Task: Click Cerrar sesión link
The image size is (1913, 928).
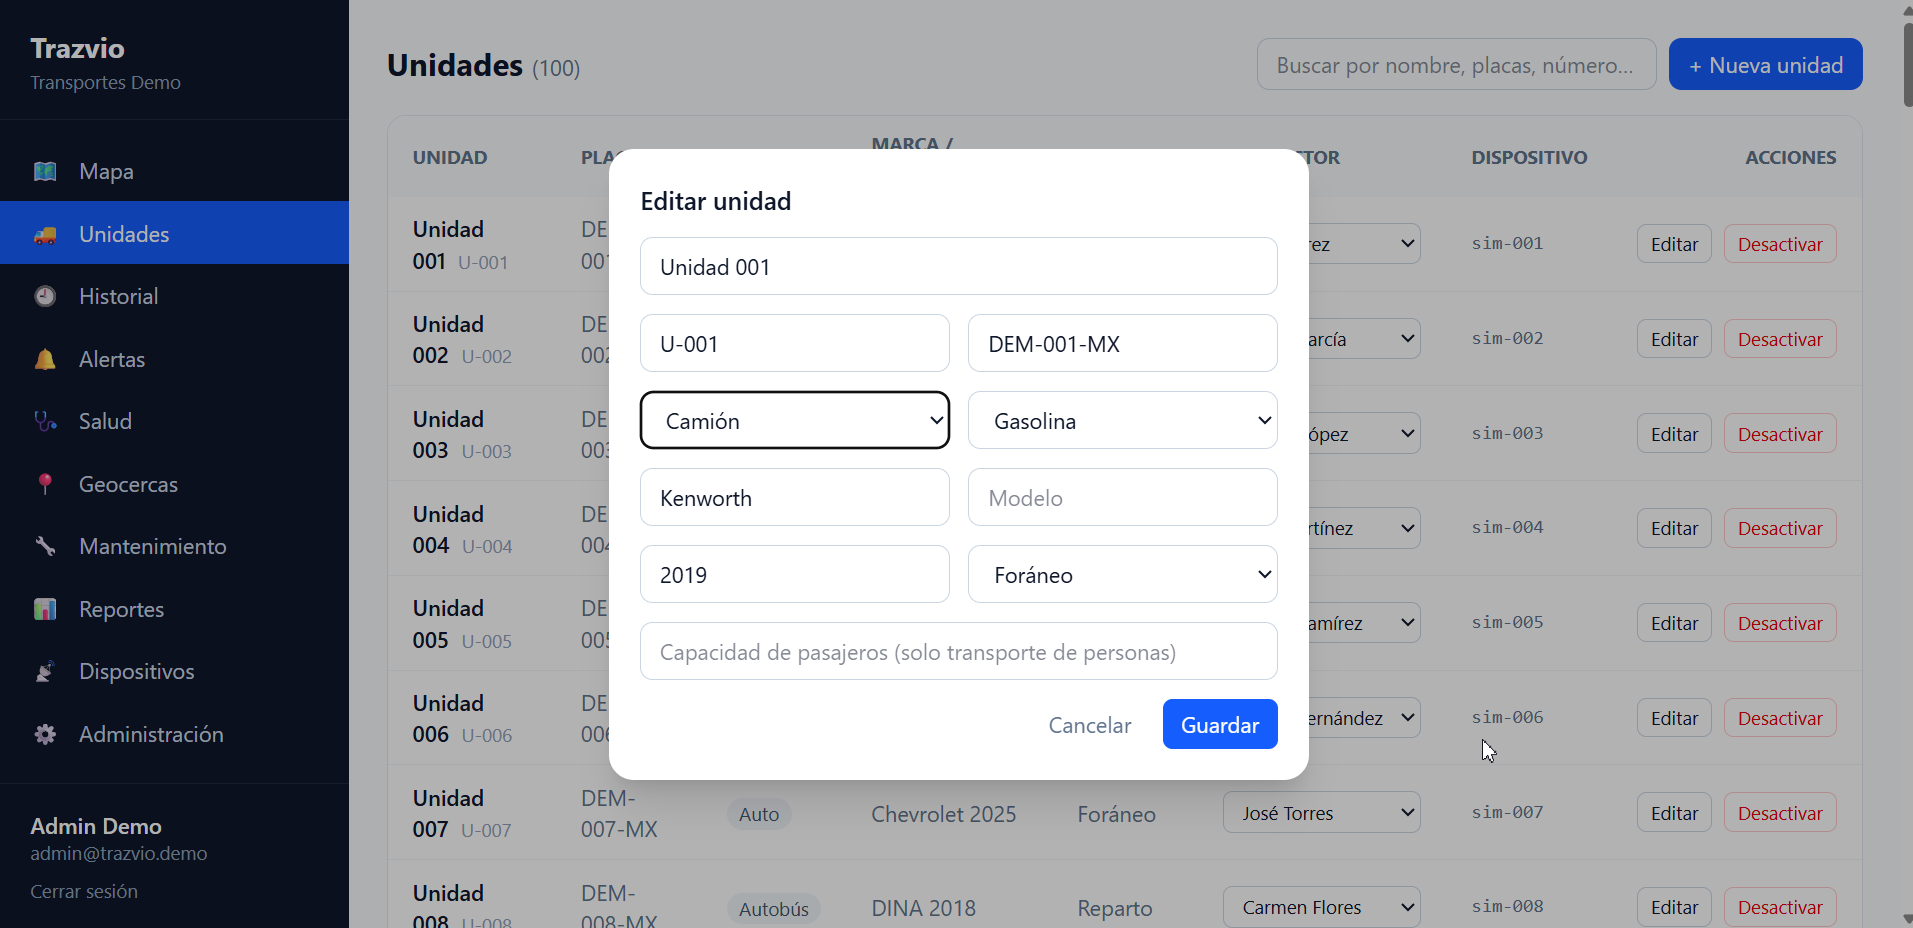Action: [84, 891]
